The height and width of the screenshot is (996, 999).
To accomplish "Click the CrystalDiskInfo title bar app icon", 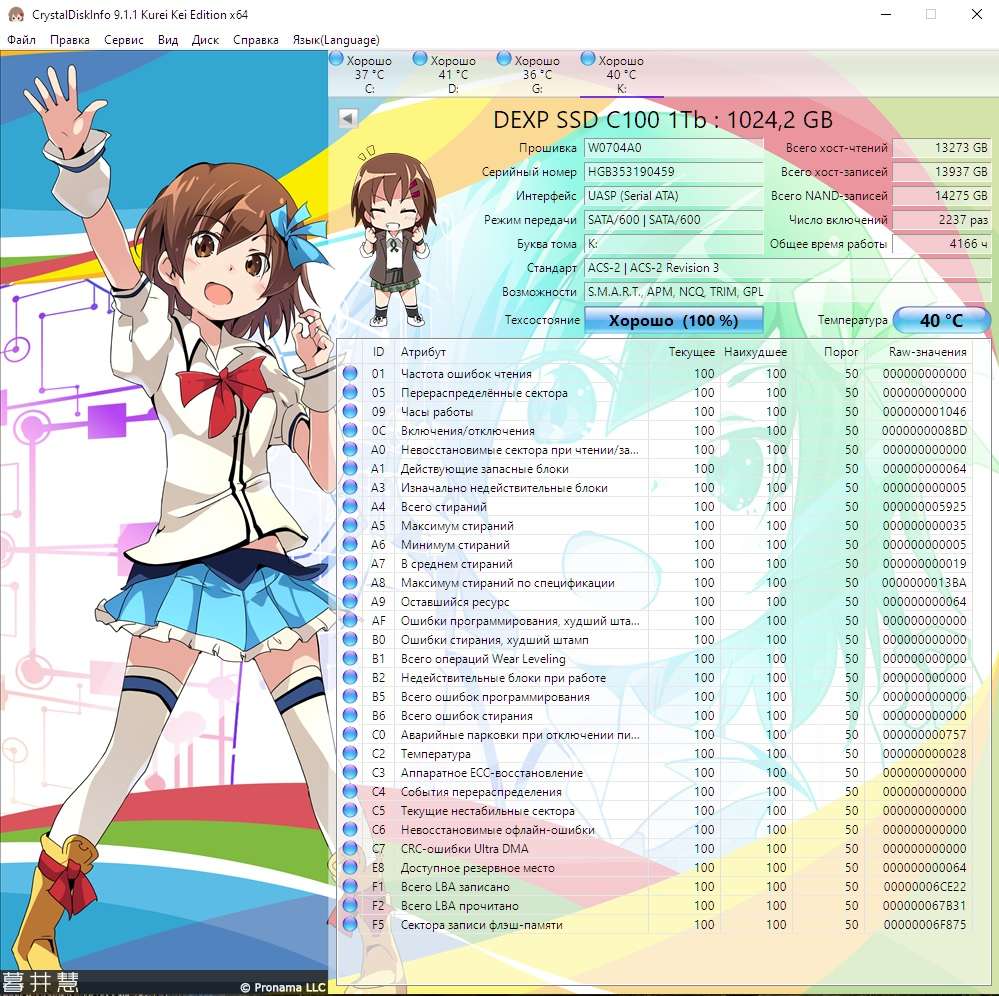I will tap(15, 15).
